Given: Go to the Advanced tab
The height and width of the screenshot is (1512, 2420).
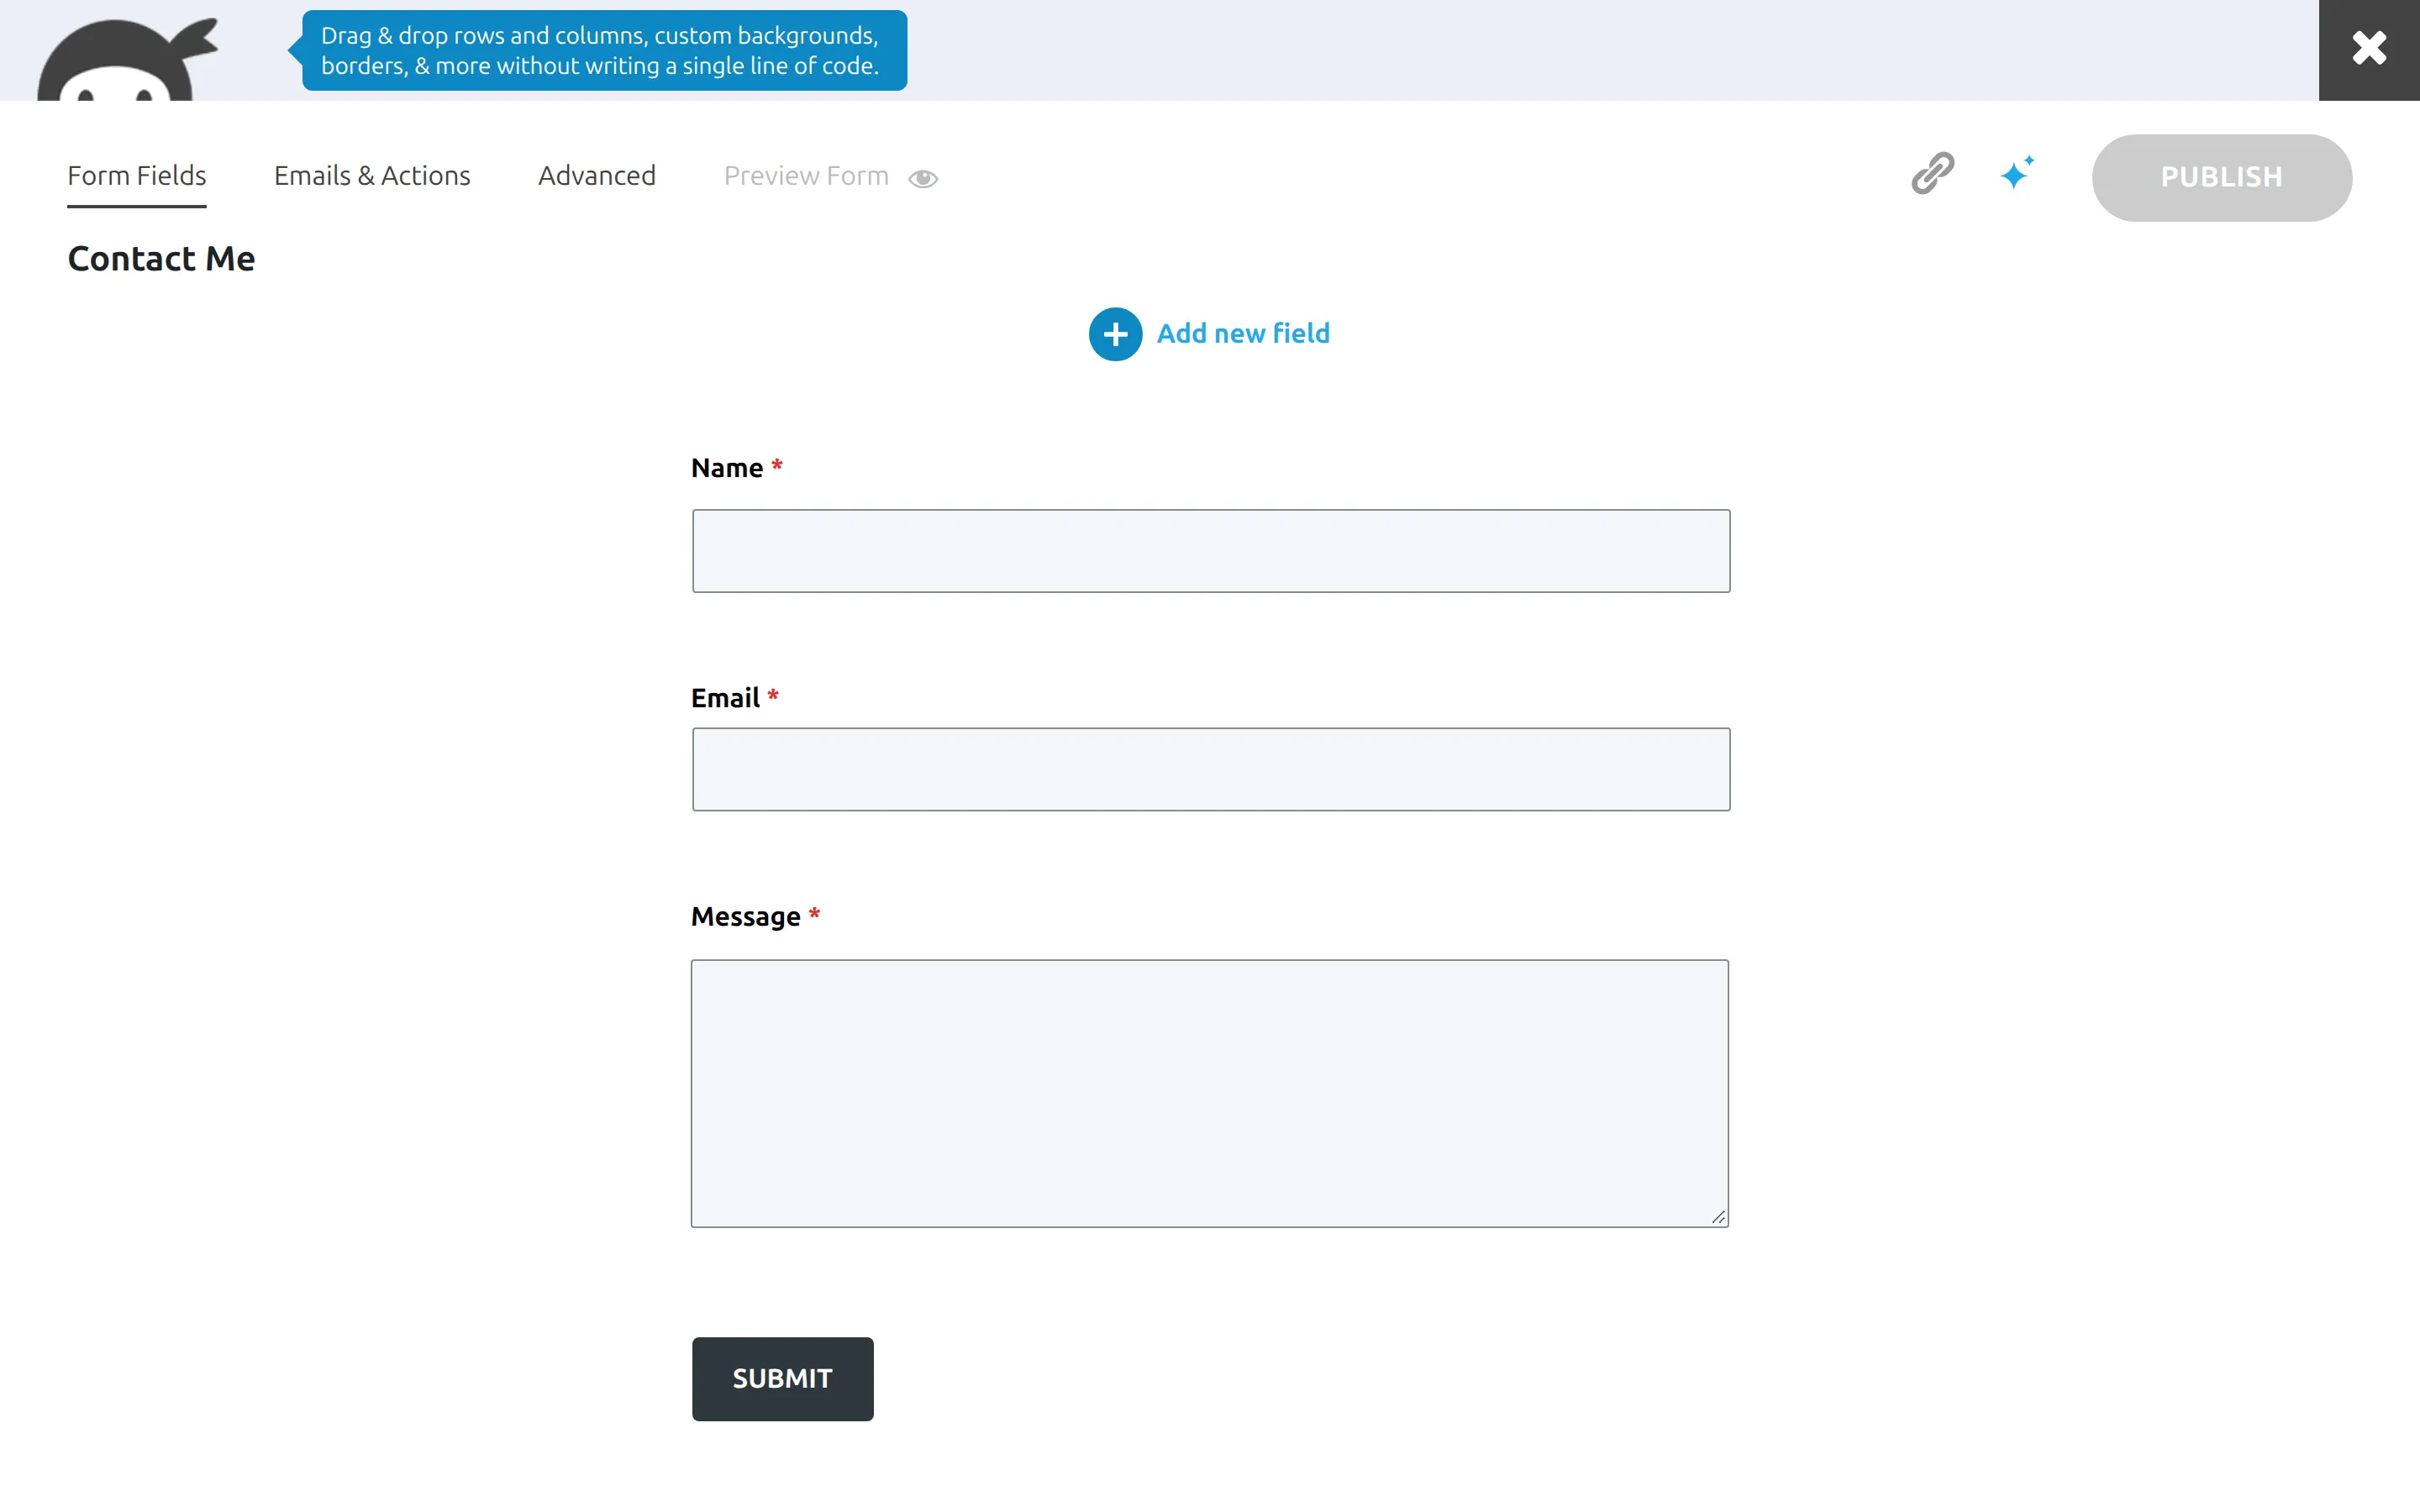Looking at the screenshot, I should [x=597, y=176].
